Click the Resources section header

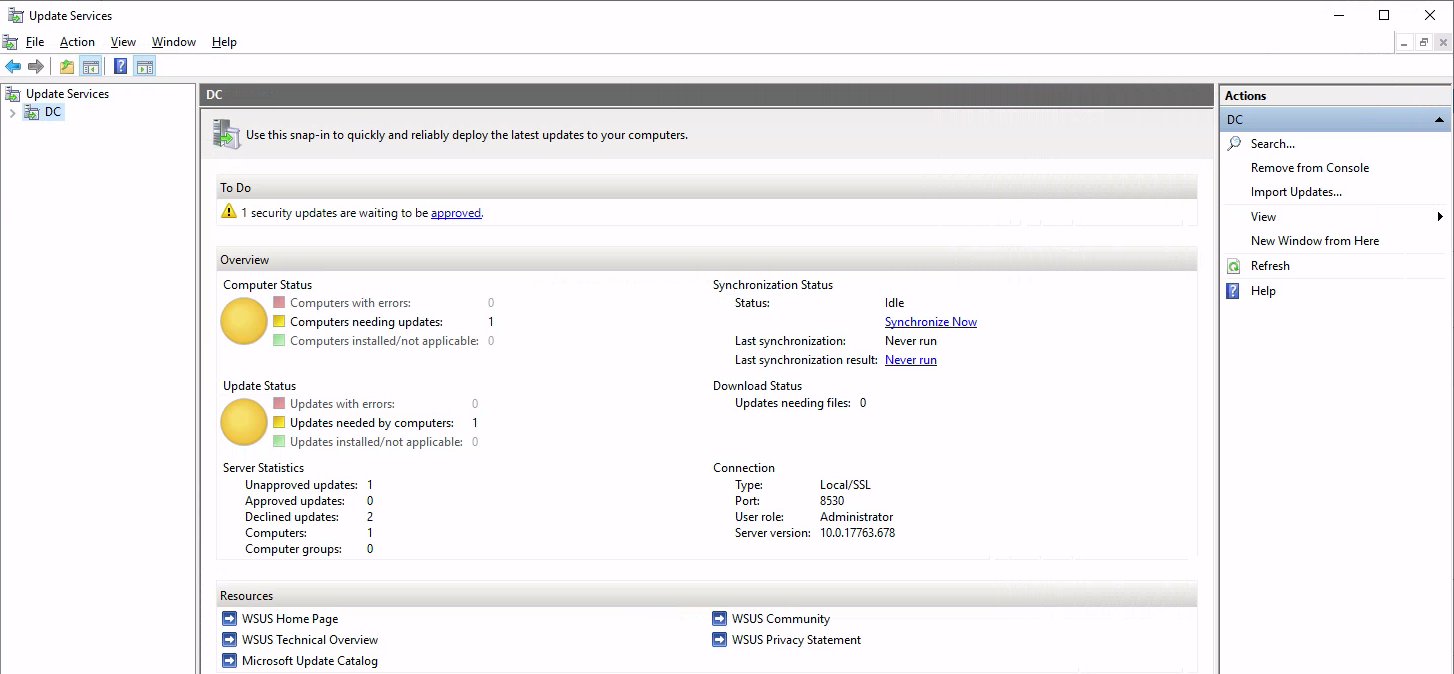coord(707,596)
